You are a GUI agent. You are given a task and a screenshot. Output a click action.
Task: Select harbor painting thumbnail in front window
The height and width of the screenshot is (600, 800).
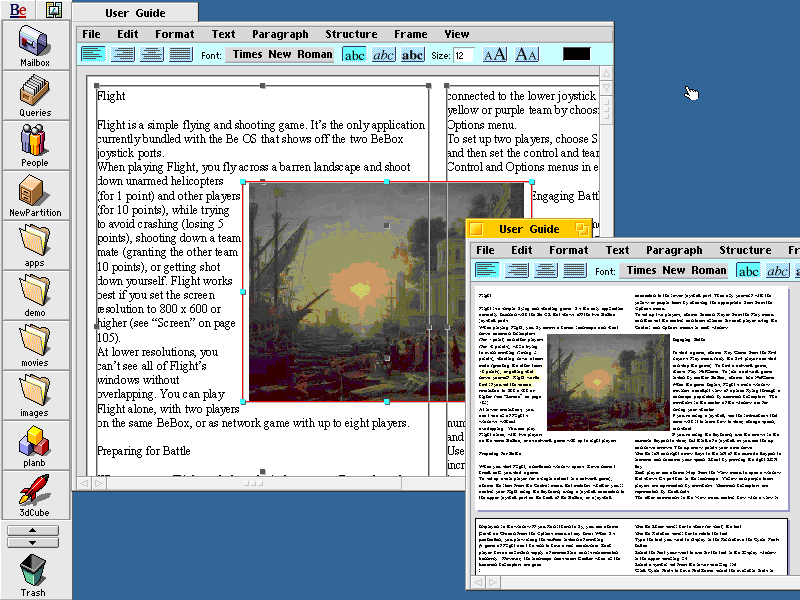(608, 382)
